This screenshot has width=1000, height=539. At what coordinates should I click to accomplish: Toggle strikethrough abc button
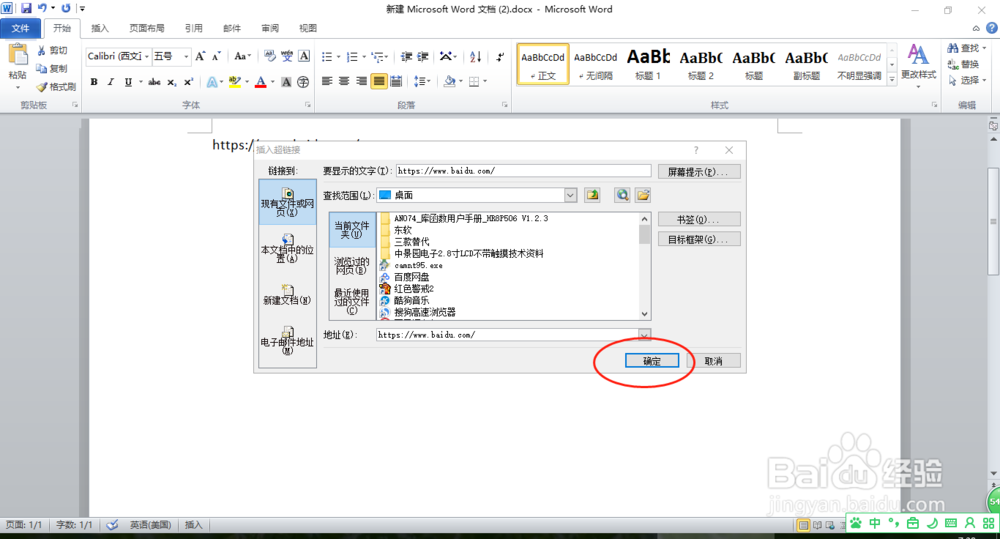pos(154,82)
